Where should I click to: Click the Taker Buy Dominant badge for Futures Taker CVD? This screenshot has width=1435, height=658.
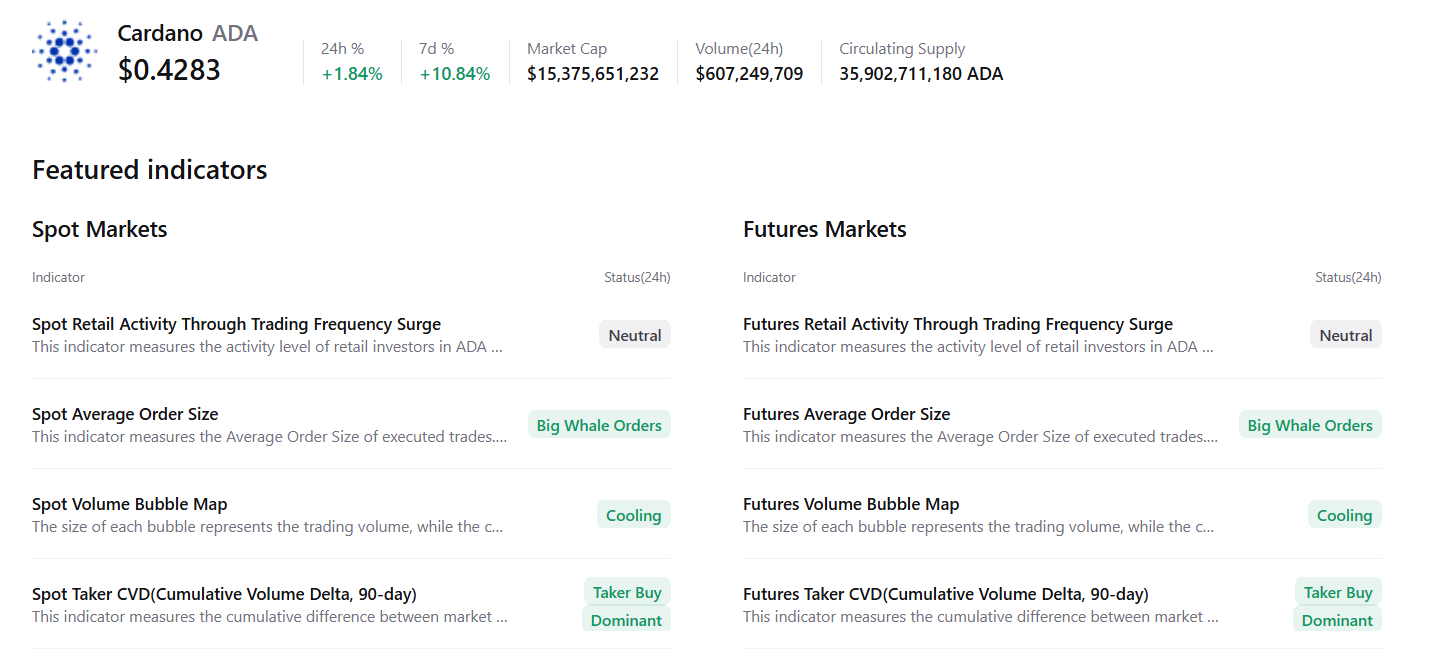1337,605
